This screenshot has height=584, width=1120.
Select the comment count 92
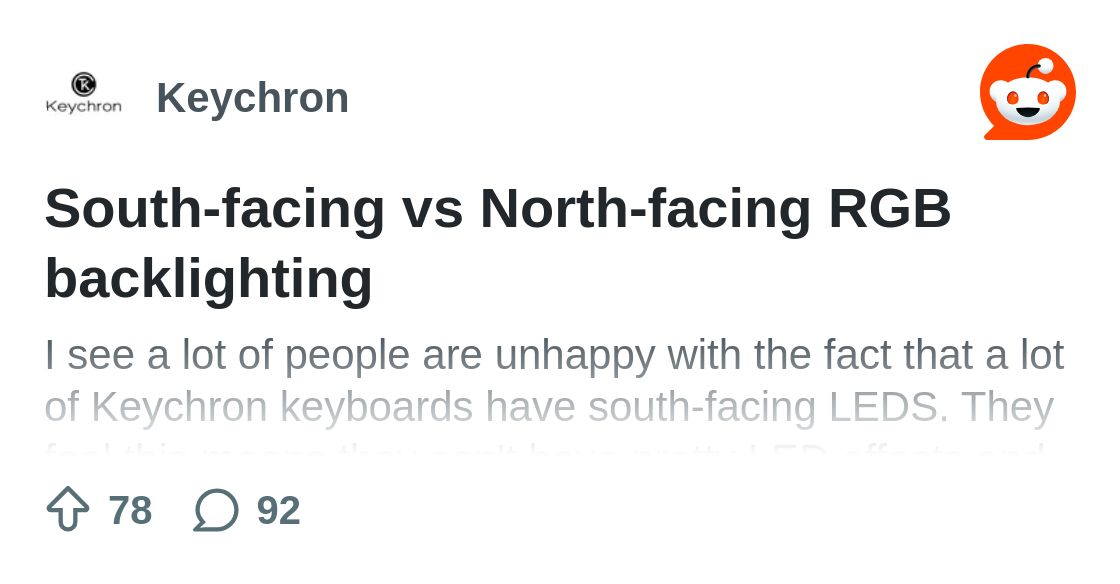tap(279, 510)
